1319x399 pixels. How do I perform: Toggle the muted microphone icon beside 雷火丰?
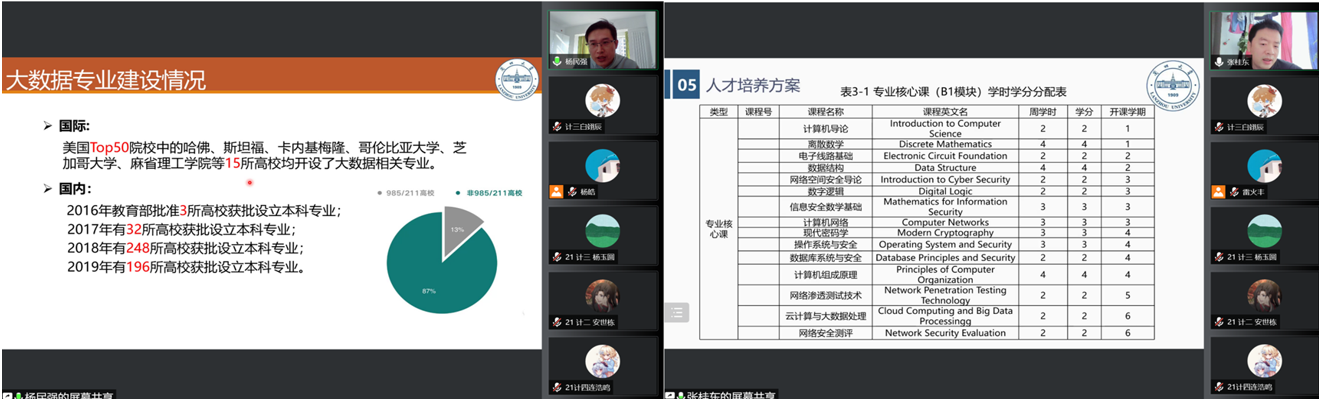(x=1235, y=191)
